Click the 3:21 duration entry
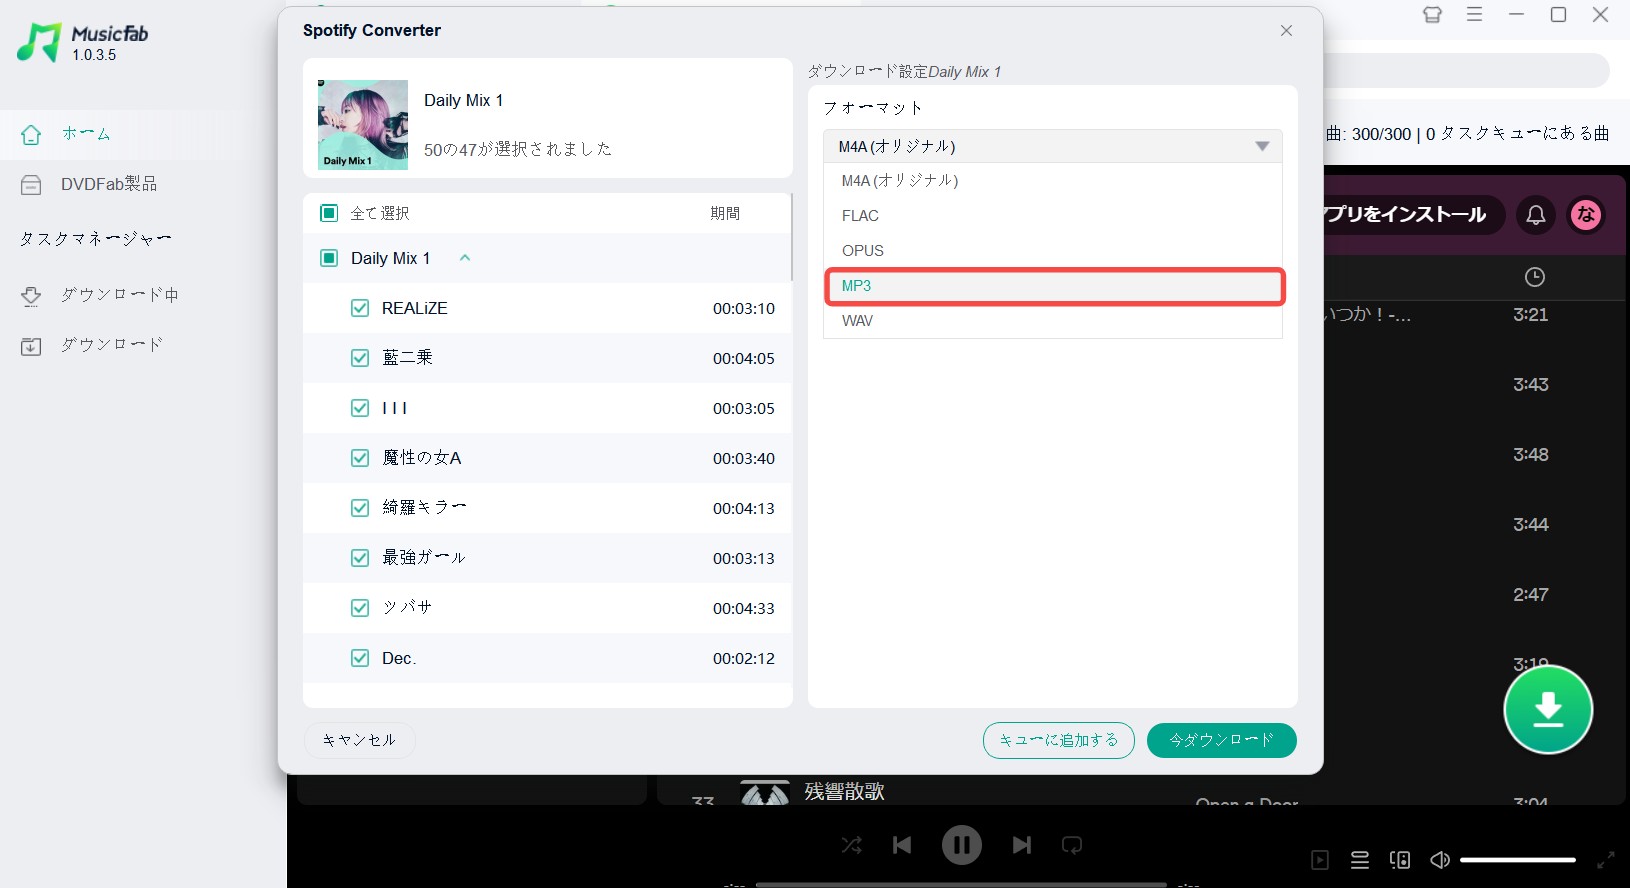This screenshot has height=888, width=1630. click(1530, 315)
